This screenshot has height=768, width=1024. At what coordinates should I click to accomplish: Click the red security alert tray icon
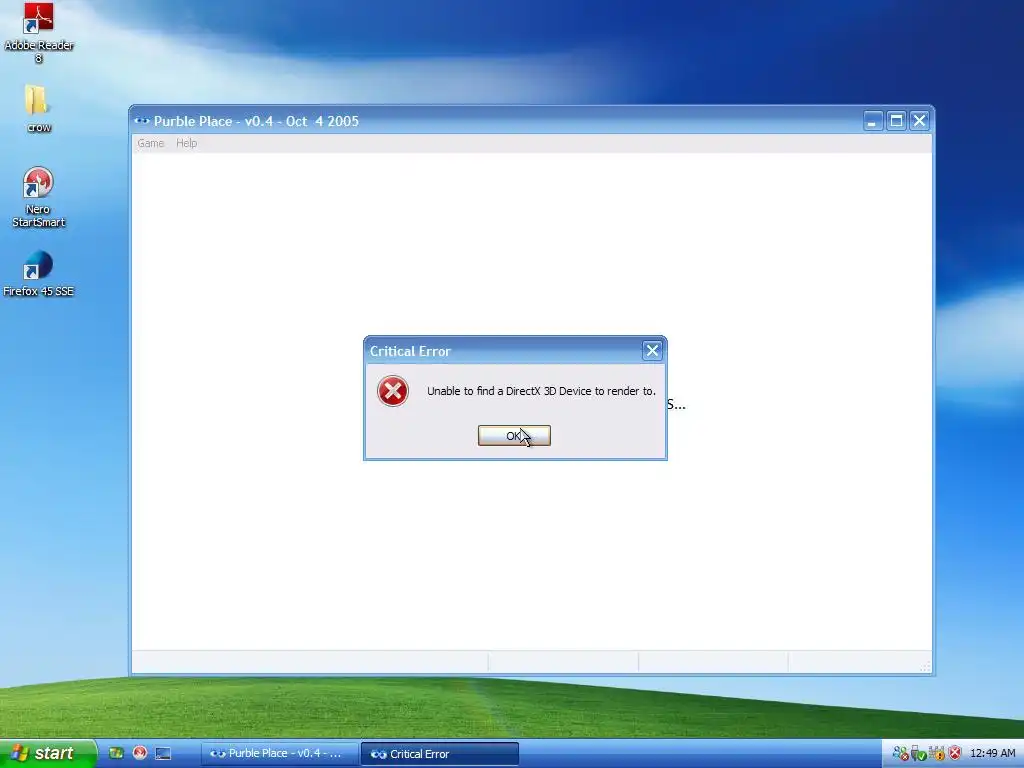[955, 754]
